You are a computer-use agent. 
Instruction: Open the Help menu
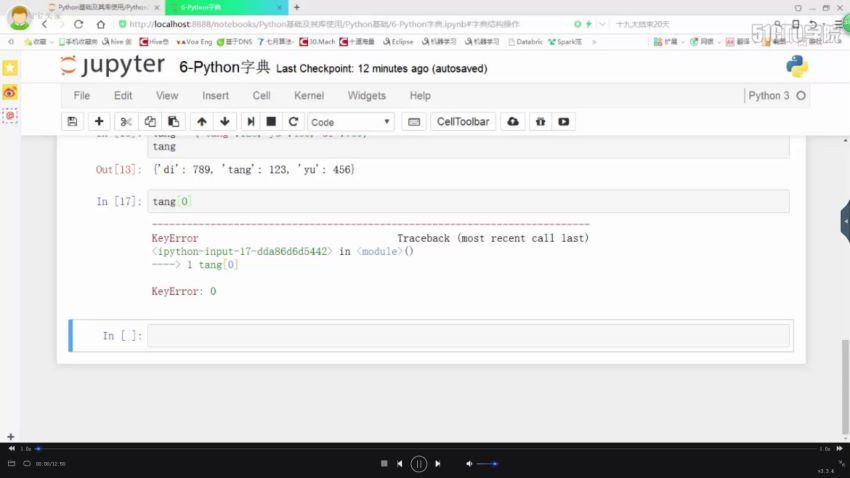[x=420, y=96]
